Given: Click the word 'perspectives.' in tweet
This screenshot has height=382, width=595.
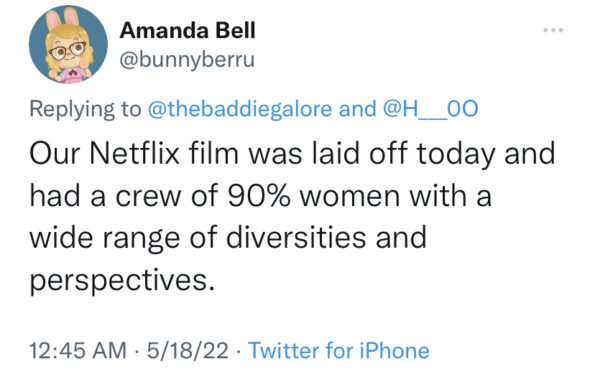Looking at the screenshot, I should (x=122, y=281).
